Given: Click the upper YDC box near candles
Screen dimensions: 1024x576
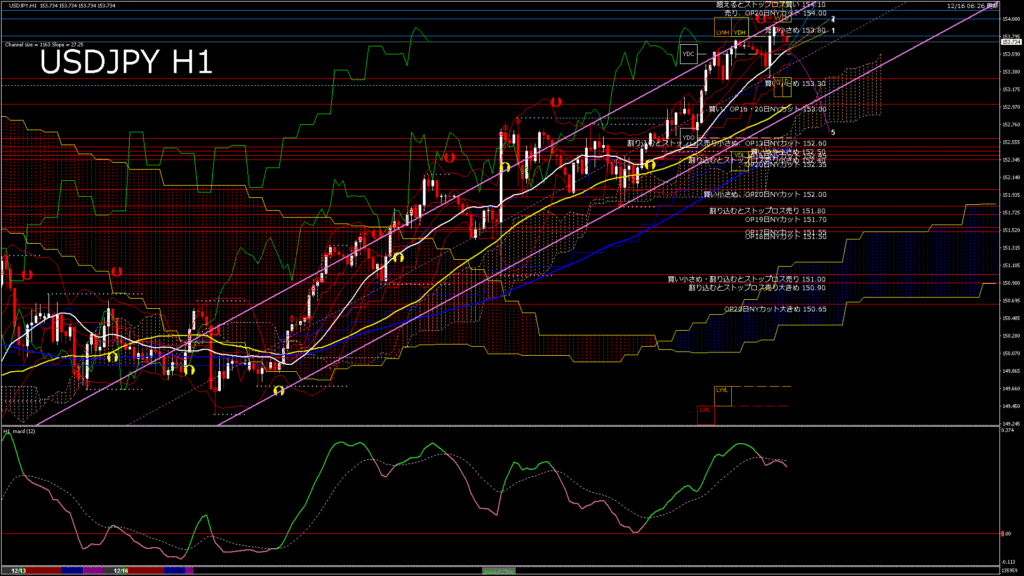Looking at the screenshot, I should 688,53.
